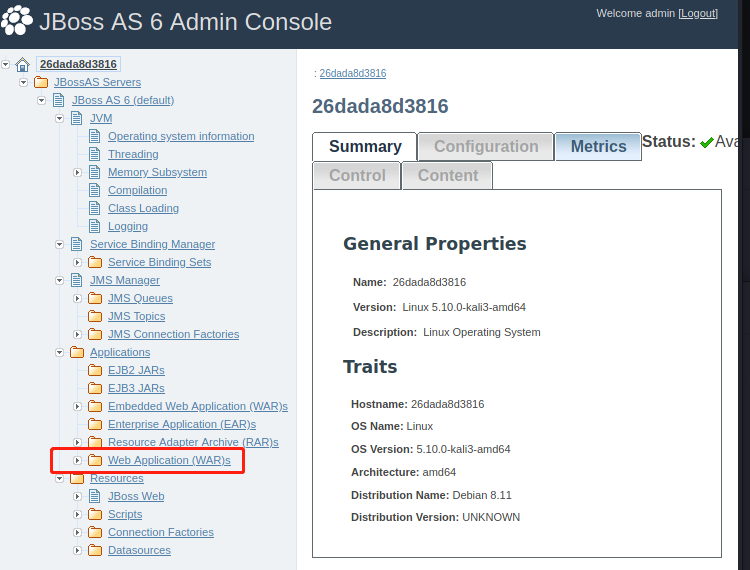Switch to the Metrics tab
Screen dimensions: 750x570
click(x=598, y=146)
